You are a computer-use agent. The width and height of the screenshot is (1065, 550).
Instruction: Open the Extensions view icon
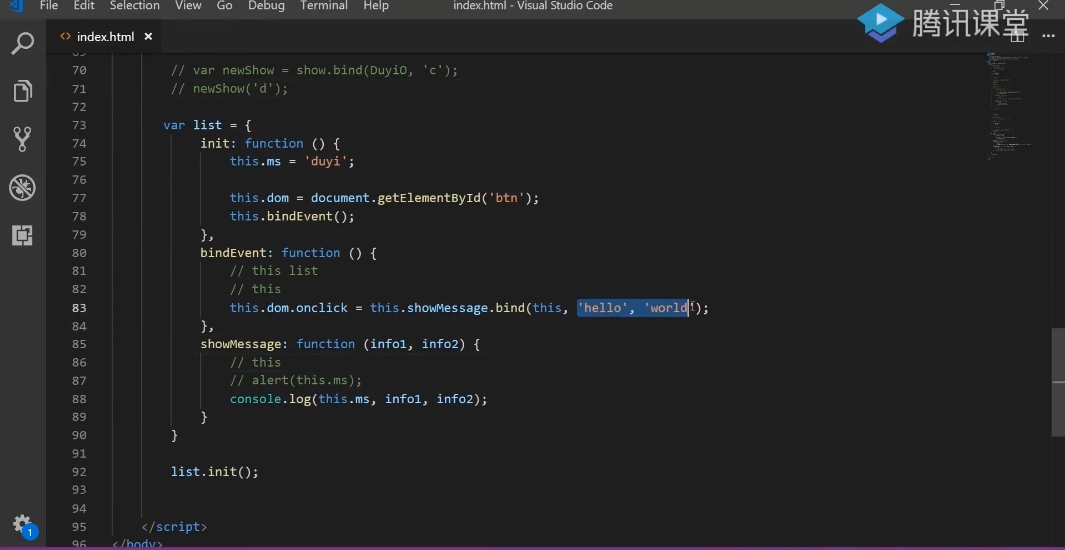(x=22, y=236)
